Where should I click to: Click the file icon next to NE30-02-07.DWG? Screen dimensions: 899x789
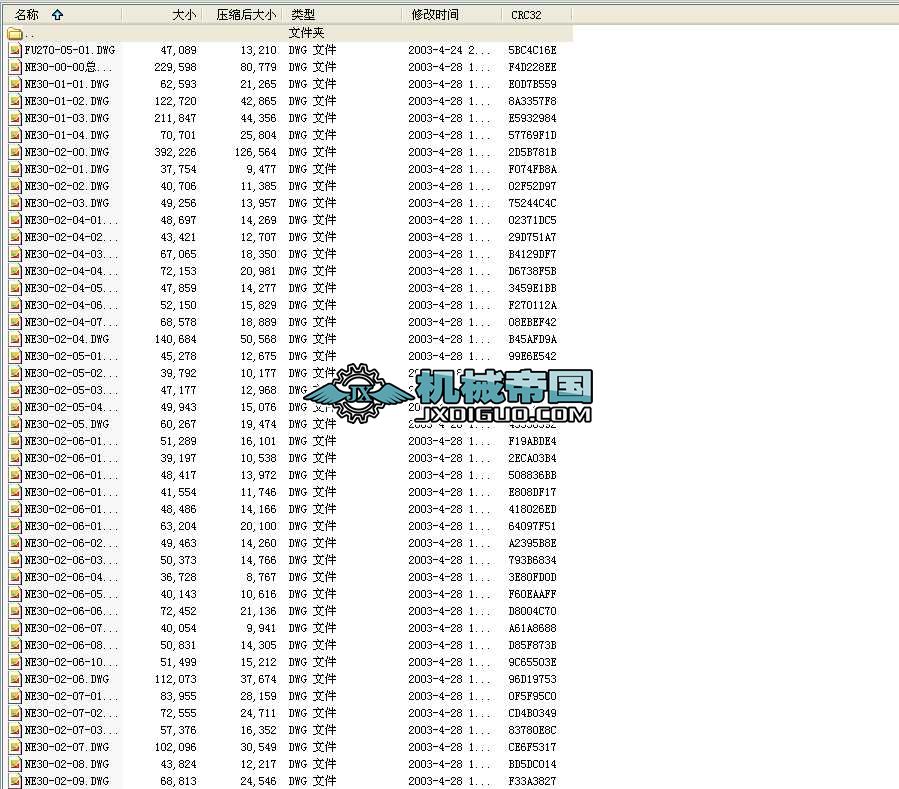15,746
